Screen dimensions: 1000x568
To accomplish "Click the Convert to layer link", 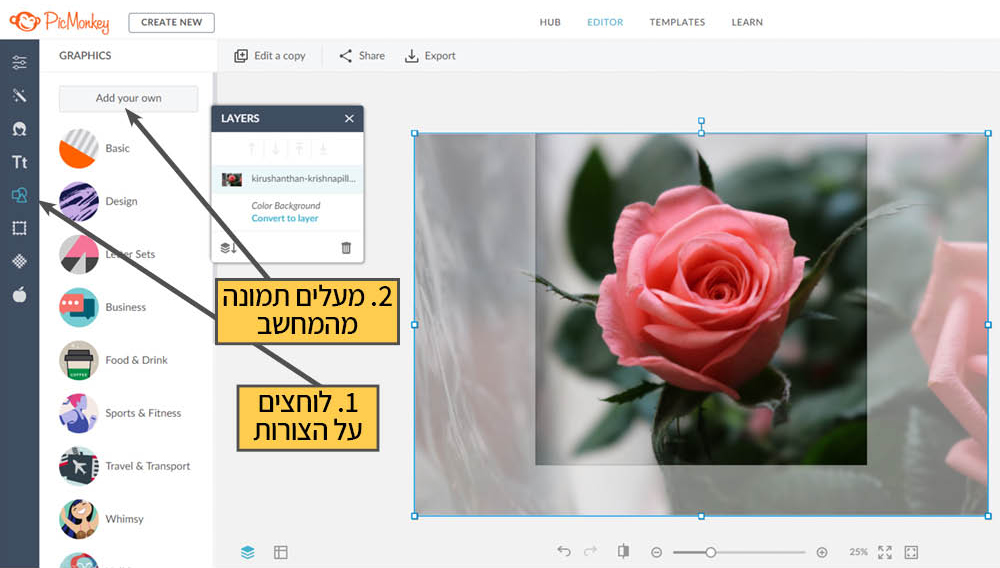I will tap(285, 218).
